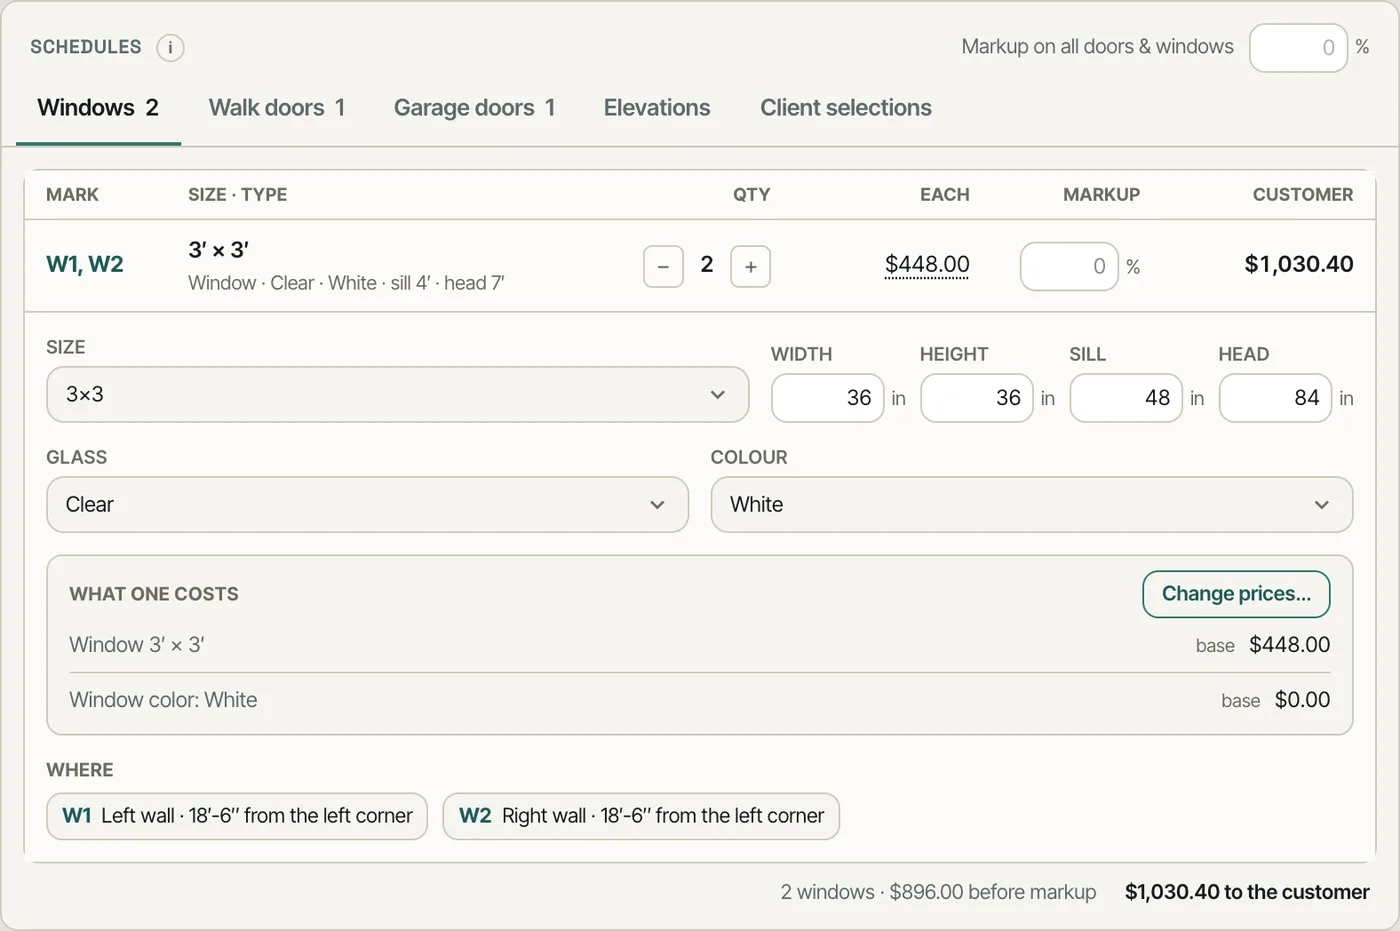Edit the Height field showing 36
Viewport: 1400px width, 931px height.
(x=977, y=398)
